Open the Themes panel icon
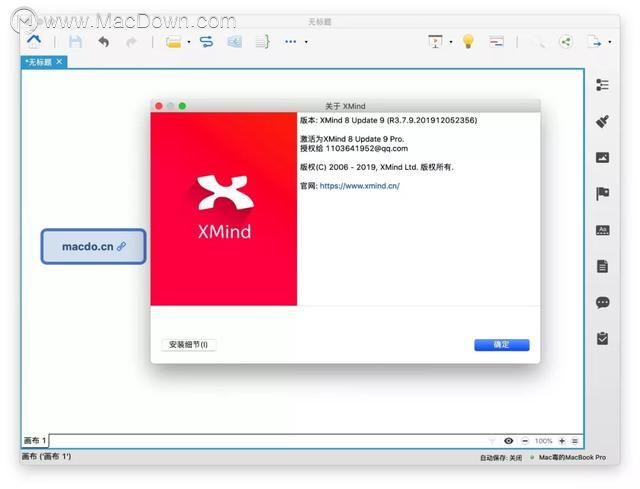 (602, 230)
